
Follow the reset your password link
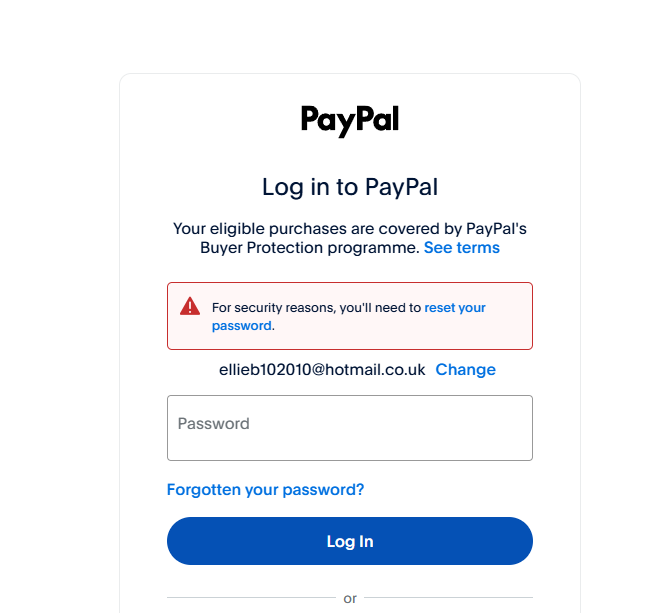pyautogui.click(x=455, y=307)
